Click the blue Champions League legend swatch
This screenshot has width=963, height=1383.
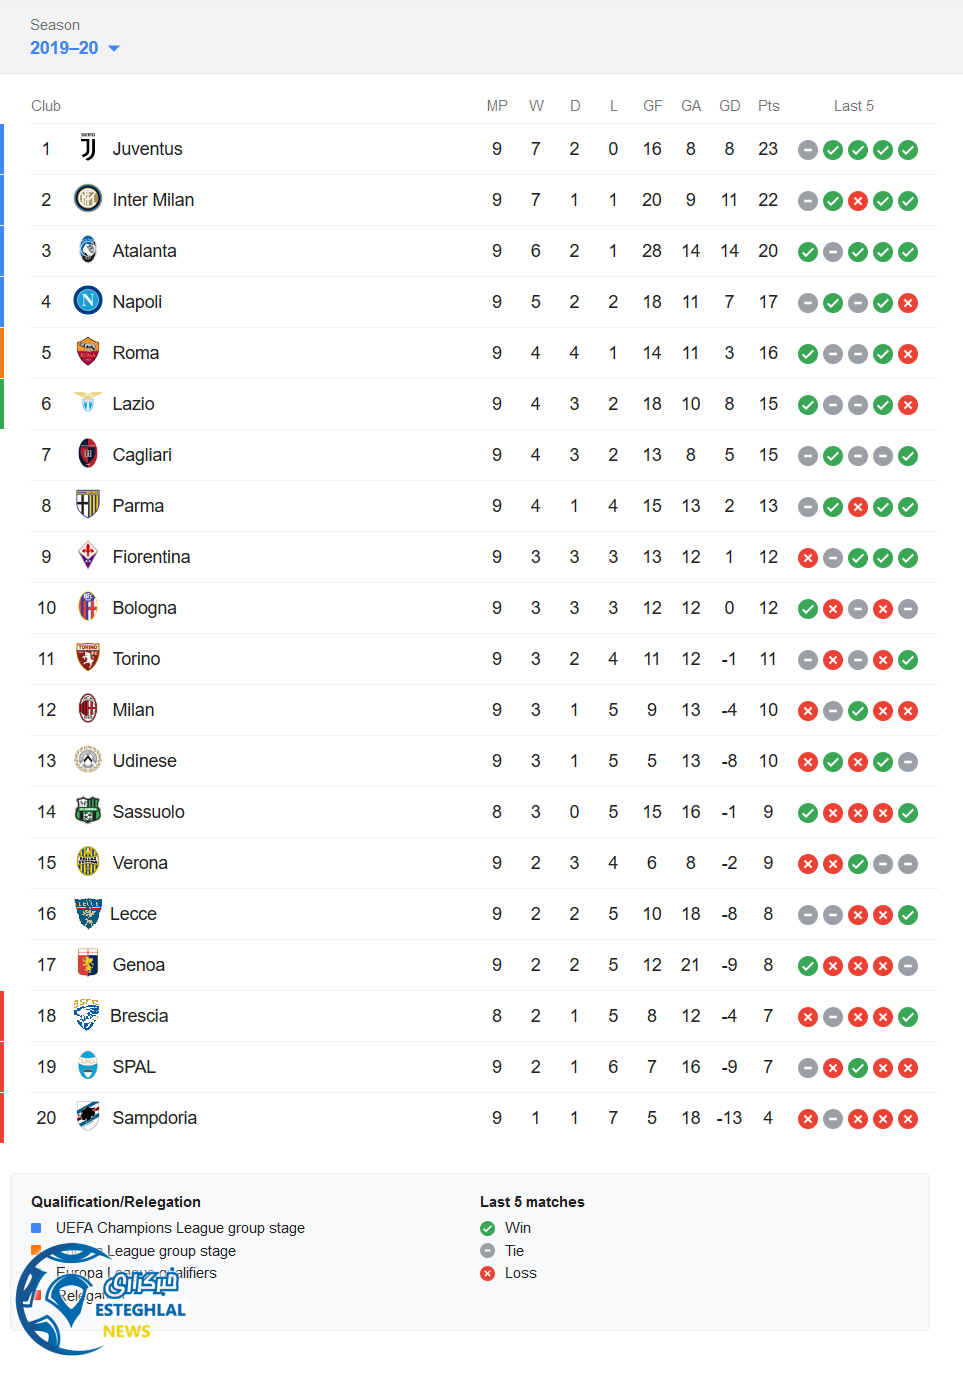tap(36, 1228)
